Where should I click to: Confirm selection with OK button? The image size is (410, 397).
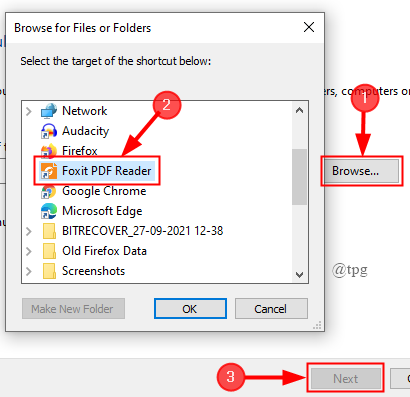pos(190,309)
